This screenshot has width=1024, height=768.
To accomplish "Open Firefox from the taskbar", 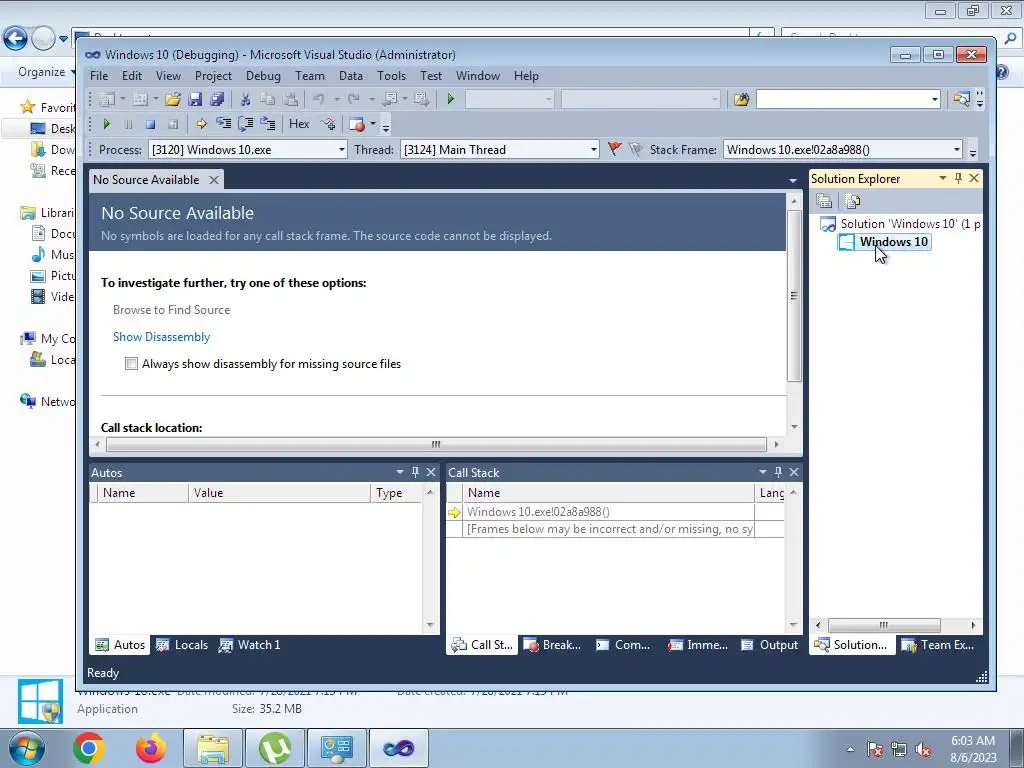I will tap(151, 748).
